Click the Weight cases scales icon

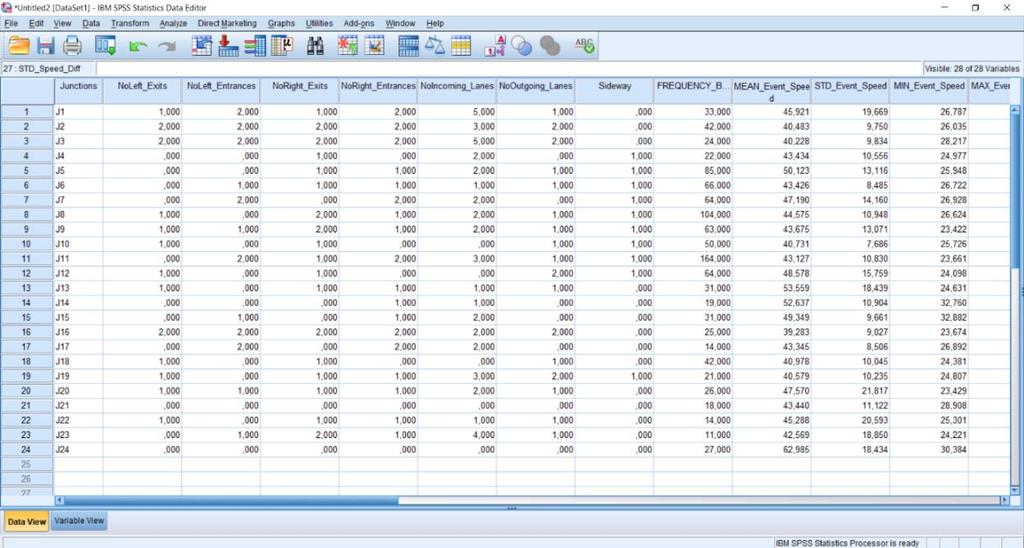pos(434,46)
